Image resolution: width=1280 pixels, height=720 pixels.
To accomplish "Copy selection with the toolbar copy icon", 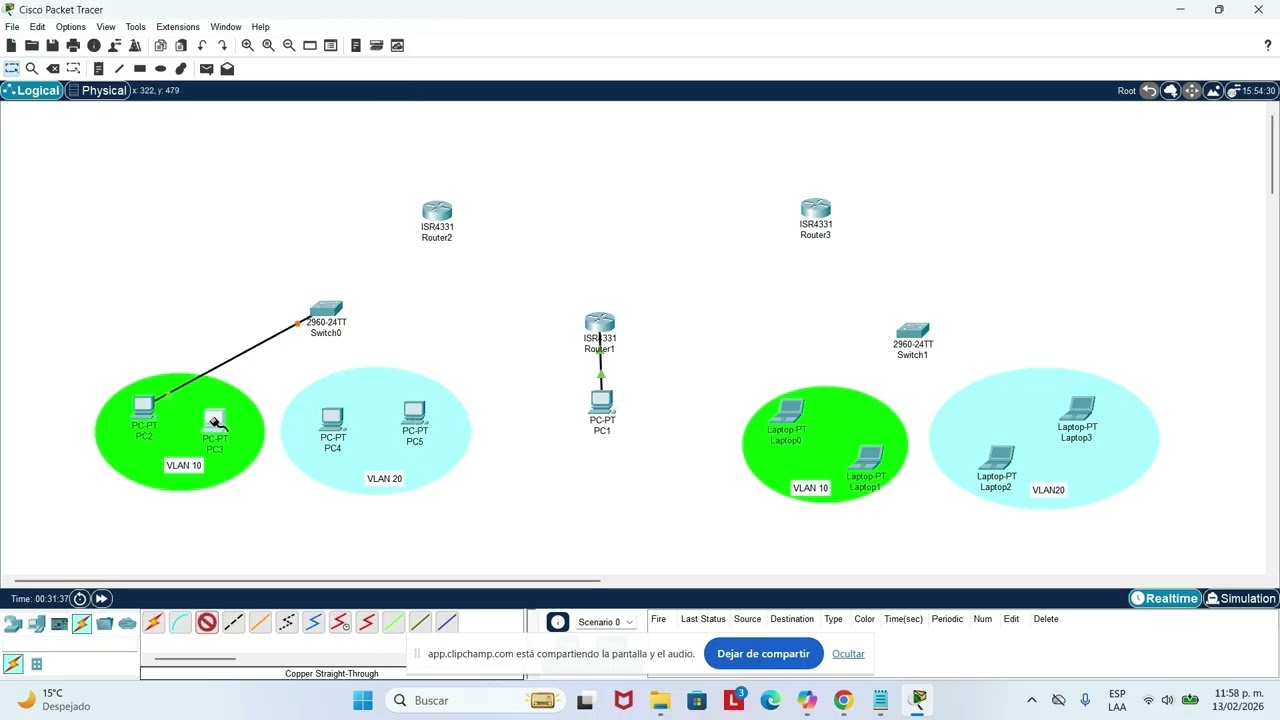I will (x=160, y=45).
